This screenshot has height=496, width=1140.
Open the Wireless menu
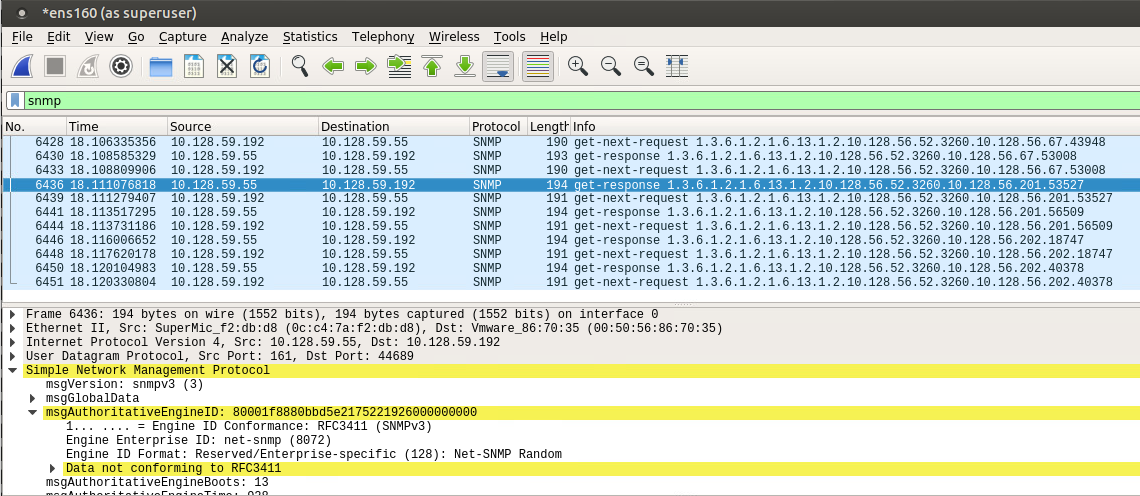[x=454, y=36]
